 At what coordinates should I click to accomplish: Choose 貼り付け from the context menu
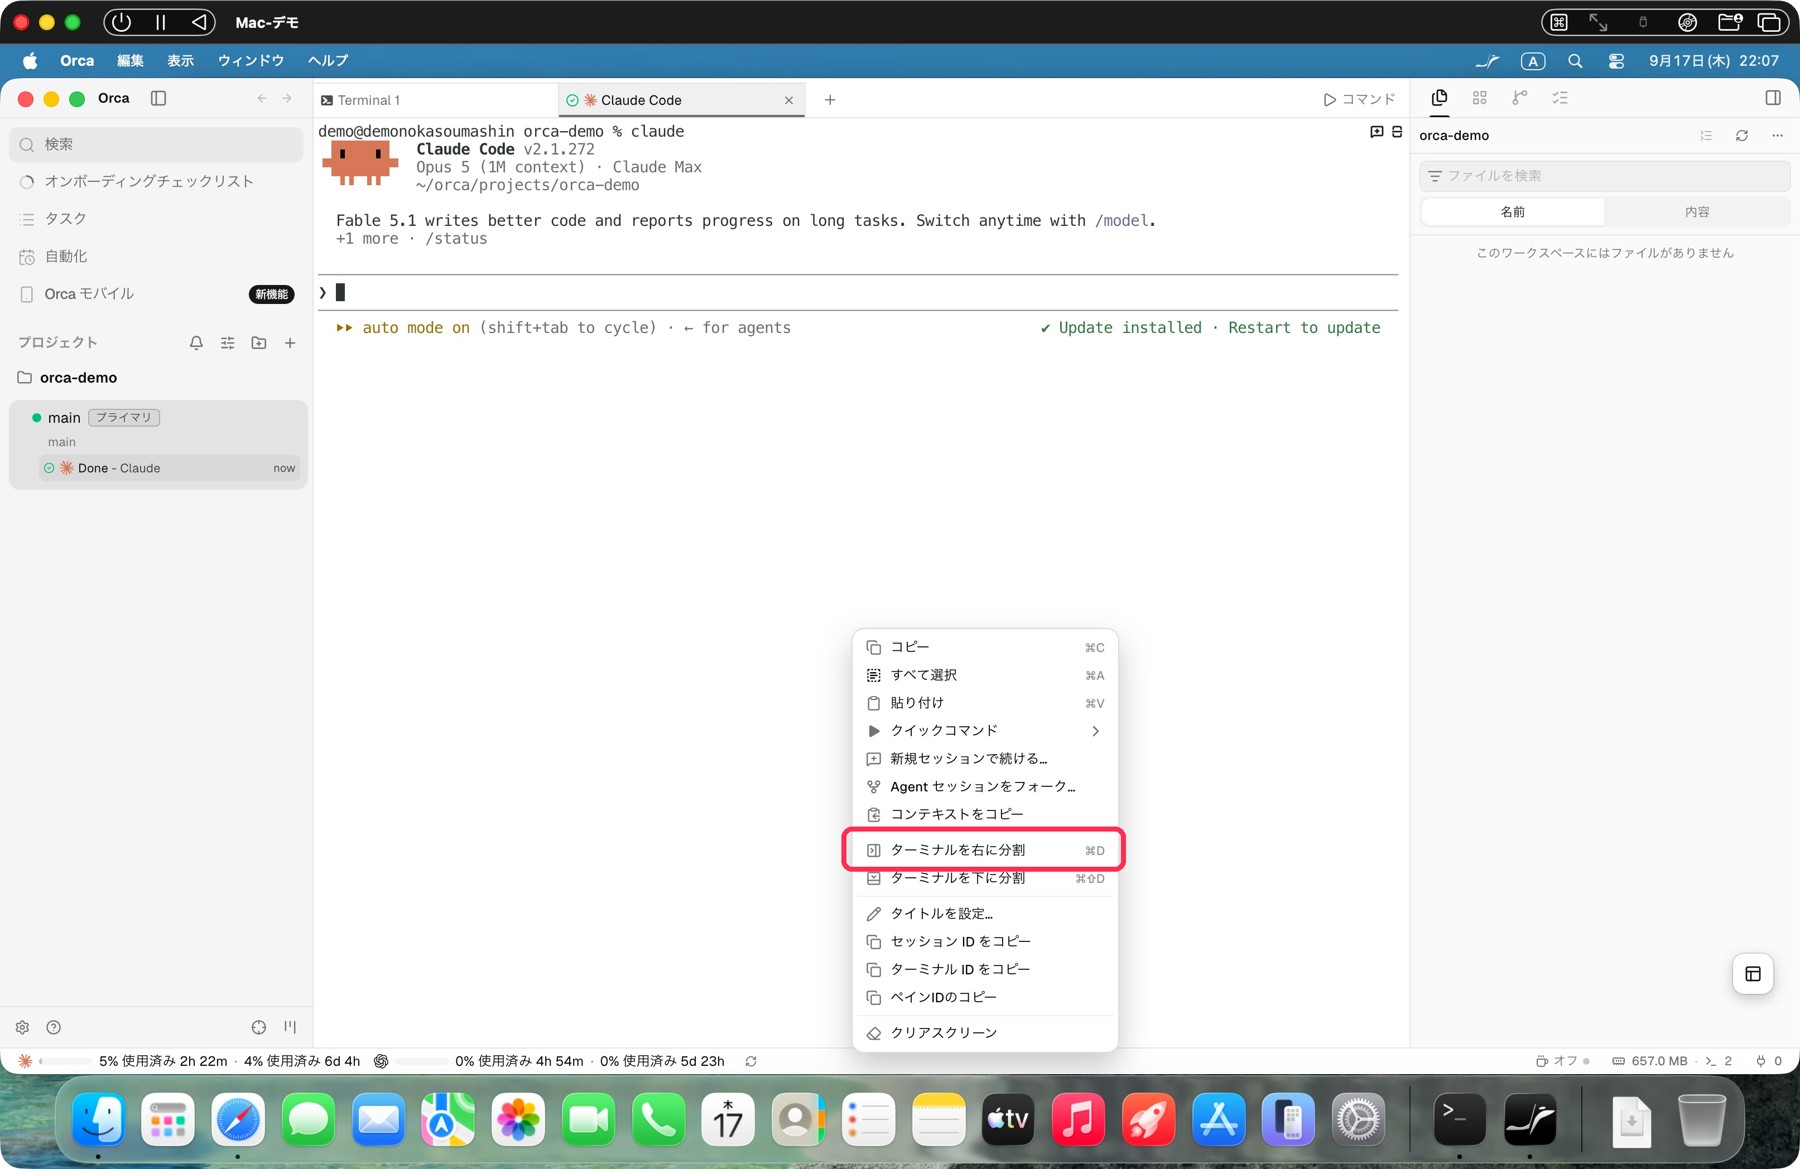985,703
